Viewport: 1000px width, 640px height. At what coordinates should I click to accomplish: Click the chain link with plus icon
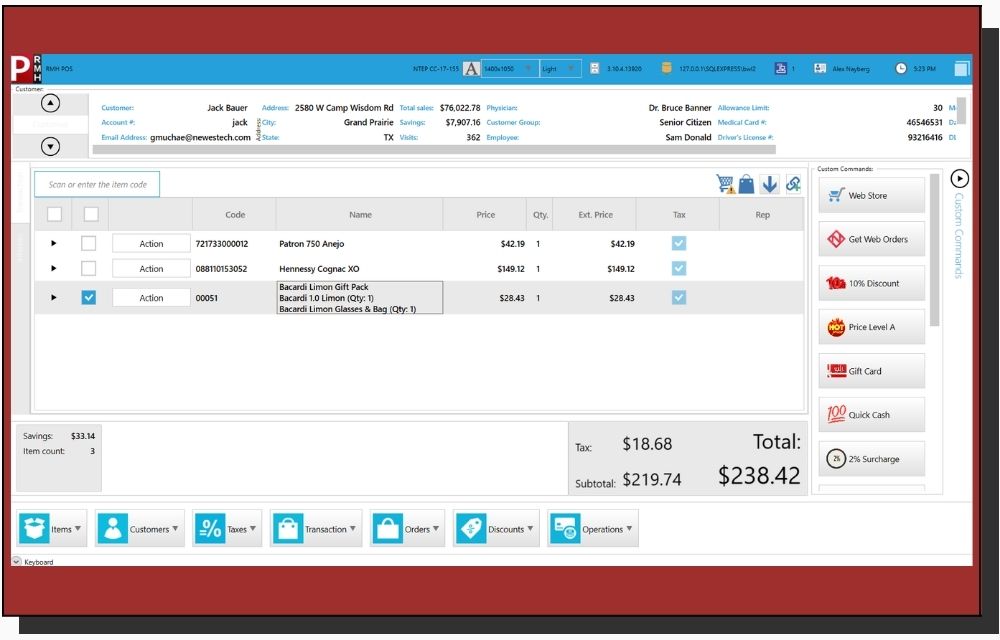[x=793, y=184]
